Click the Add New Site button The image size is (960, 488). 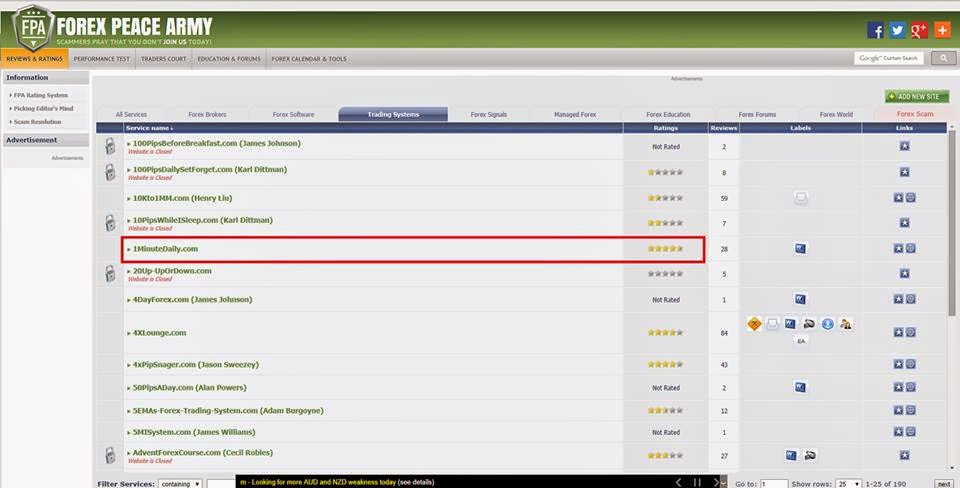tap(917, 96)
